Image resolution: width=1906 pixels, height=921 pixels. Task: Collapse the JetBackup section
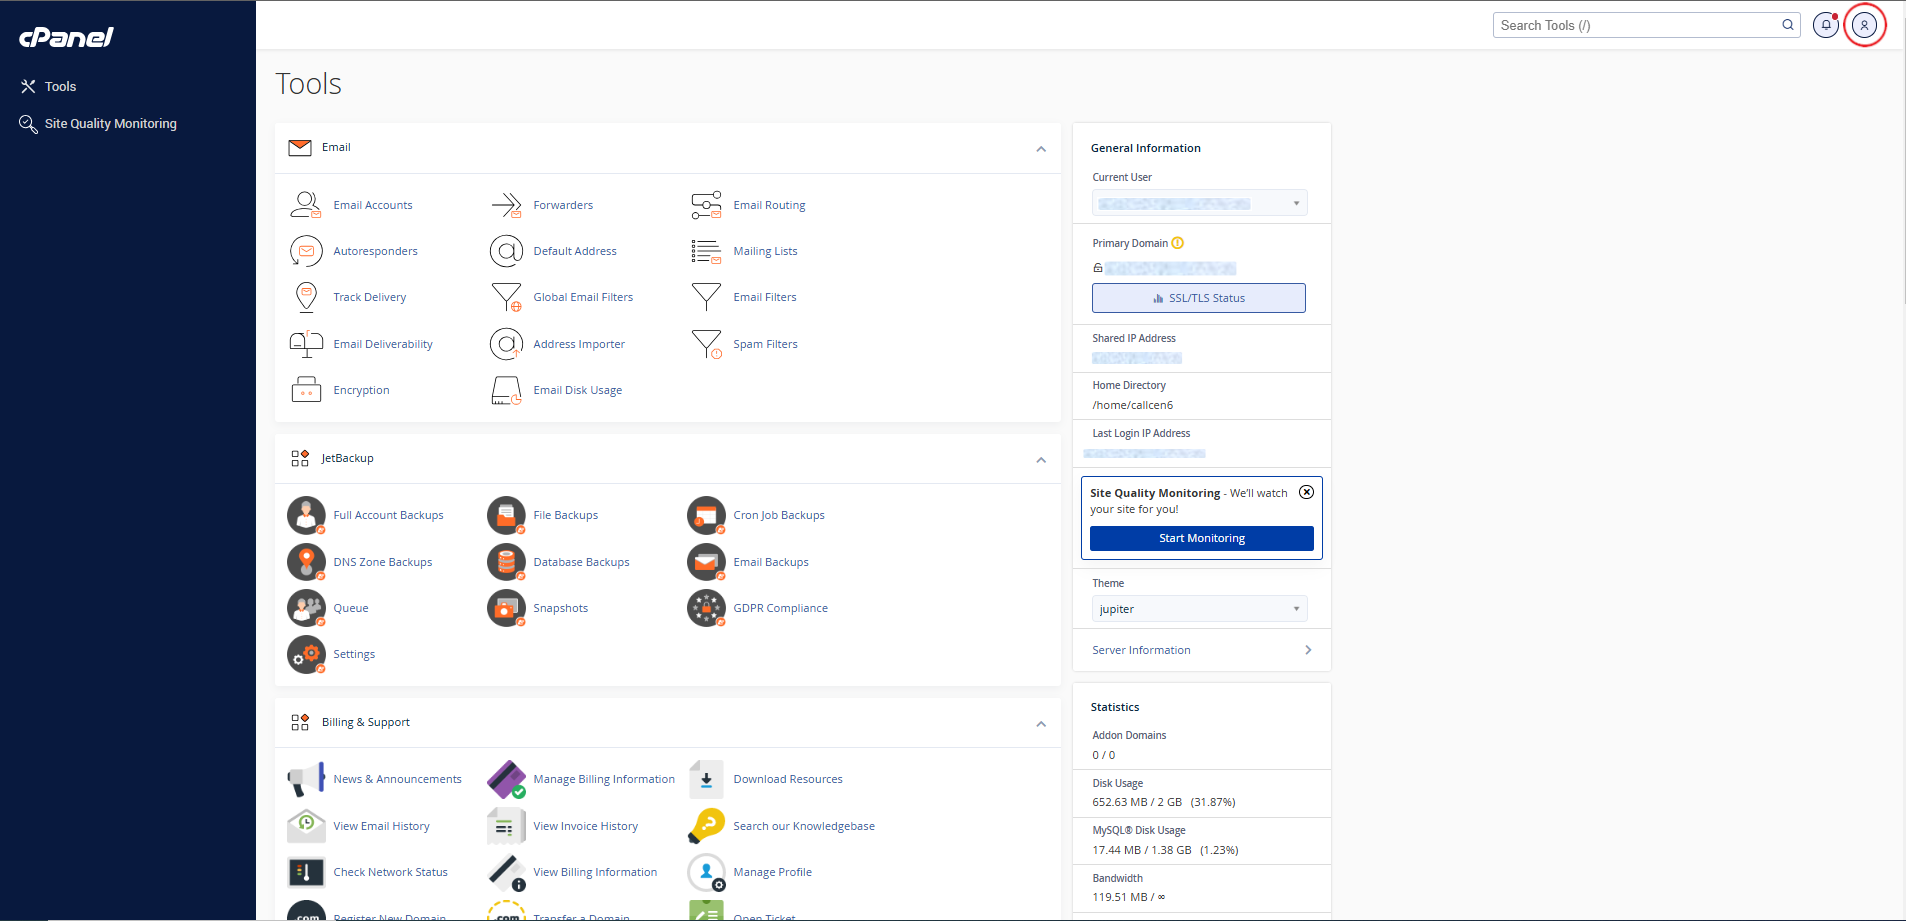[x=1041, y=460]
